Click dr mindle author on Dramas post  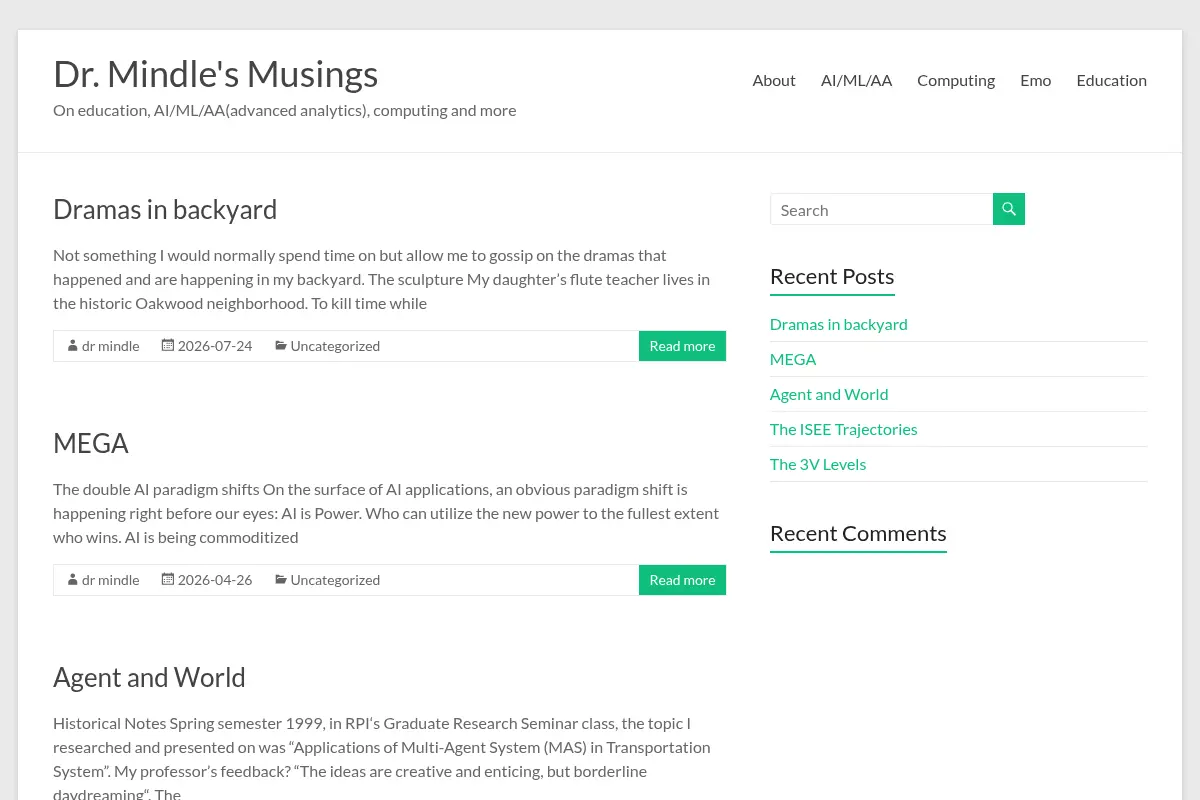(111, 346)
